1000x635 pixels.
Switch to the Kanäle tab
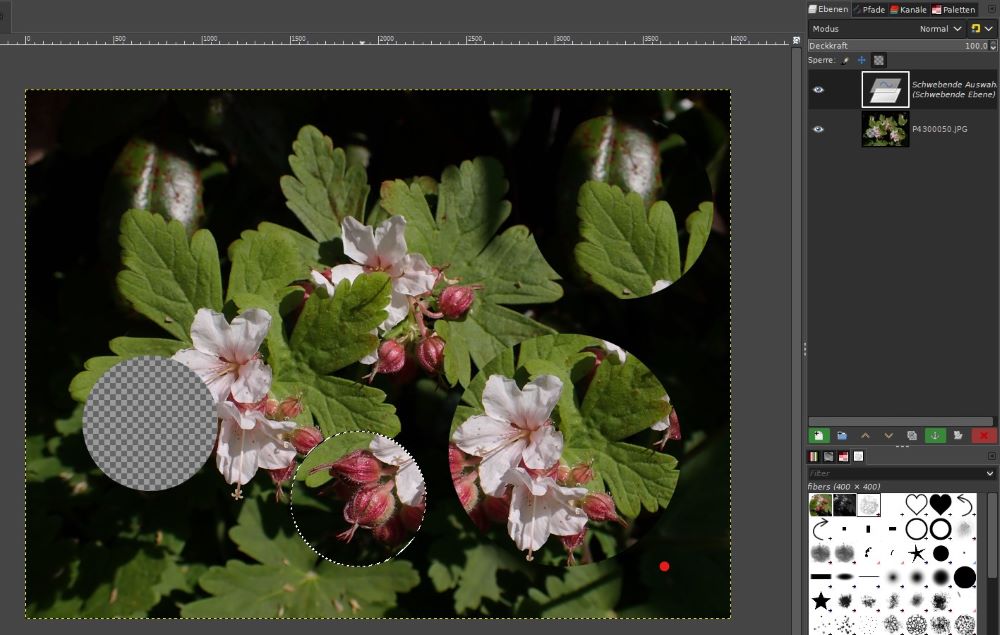[908, 9]
